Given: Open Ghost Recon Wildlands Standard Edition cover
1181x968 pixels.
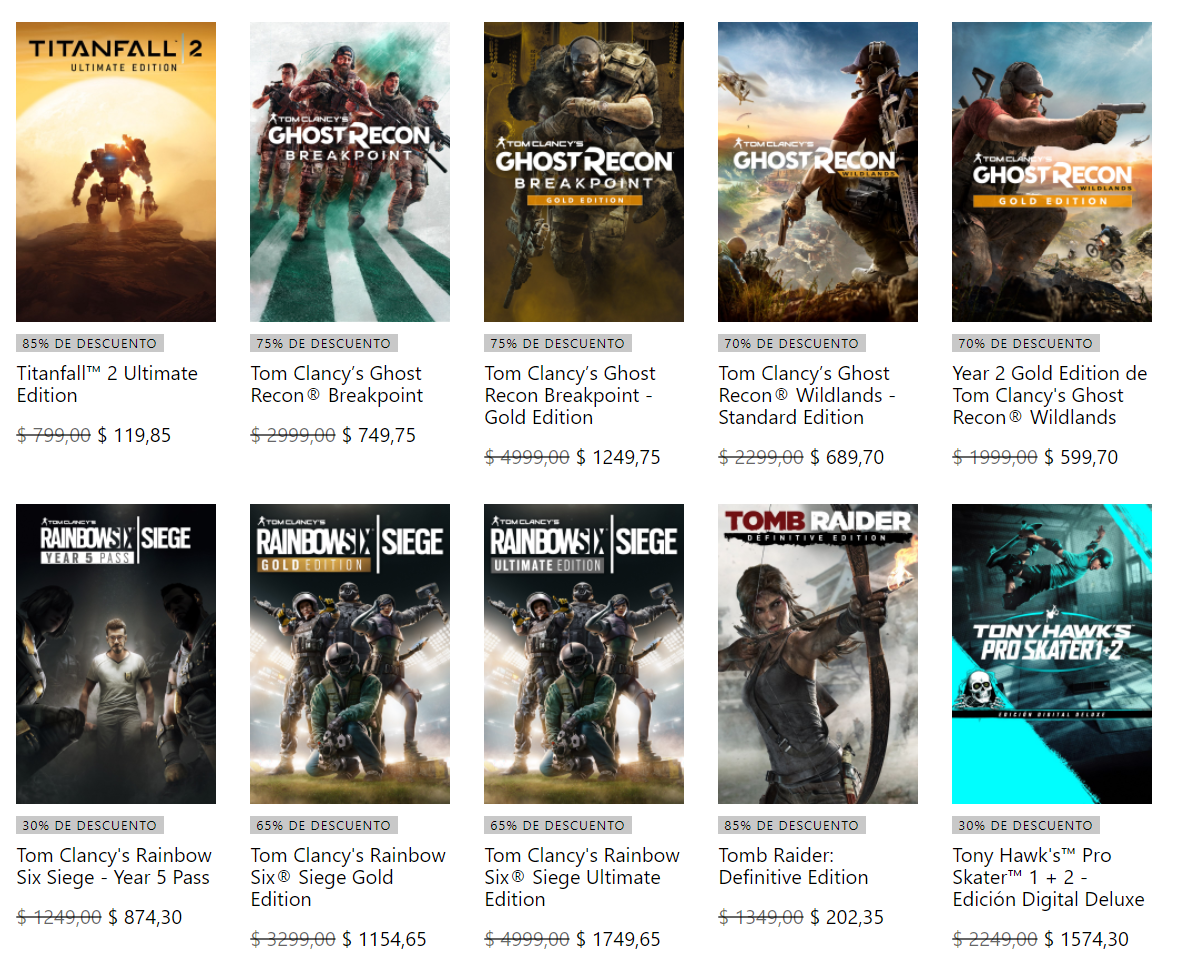Looking at the screenshot, I should click(x=818, y=172).
